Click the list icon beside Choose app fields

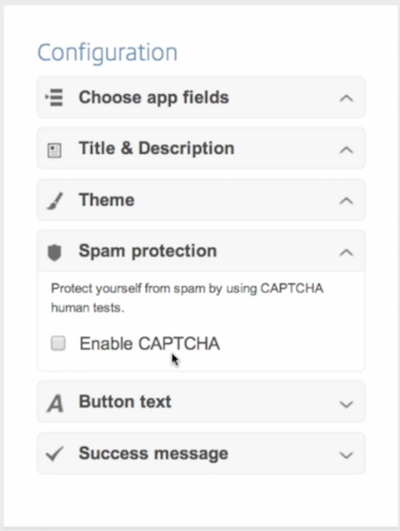pos(54,98)
